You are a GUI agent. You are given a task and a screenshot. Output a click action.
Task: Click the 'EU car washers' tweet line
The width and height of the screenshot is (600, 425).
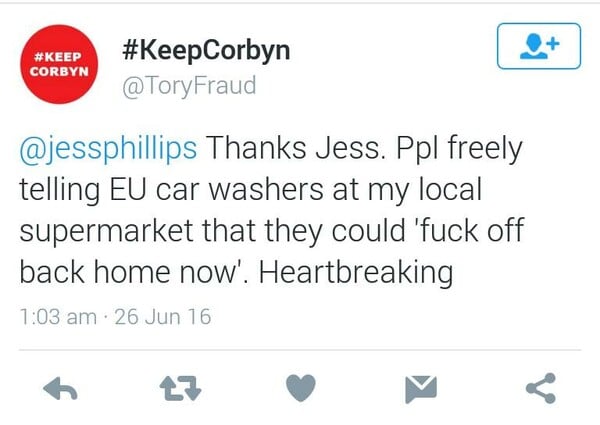pyautogui.click(x=251, y=190)
